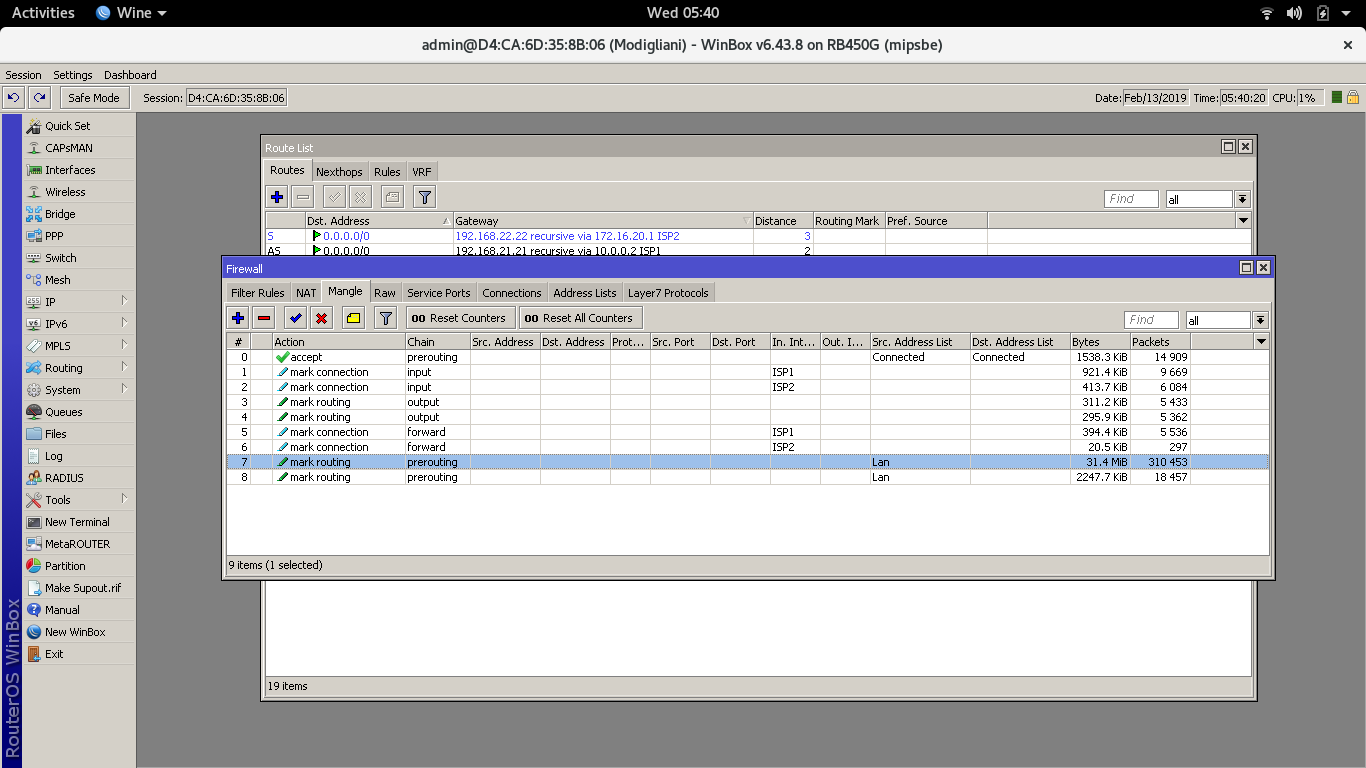
Task: Expand the IP submenu
Action: (79, 302)
